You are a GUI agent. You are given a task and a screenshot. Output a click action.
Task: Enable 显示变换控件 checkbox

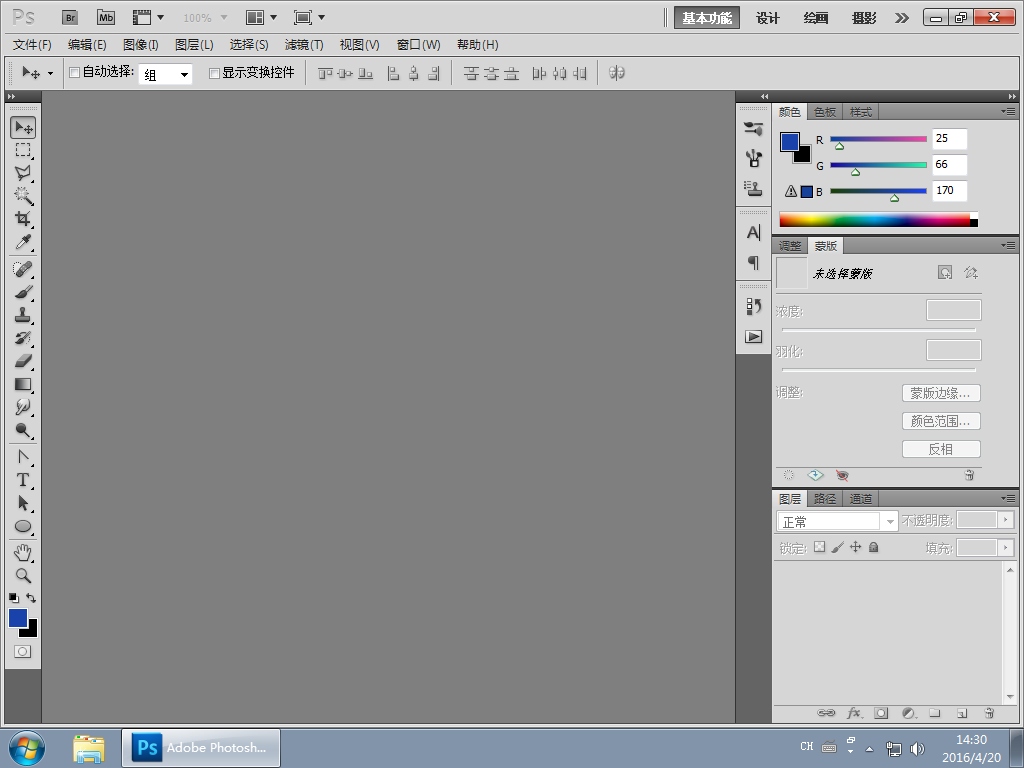[x=214, y=73]
